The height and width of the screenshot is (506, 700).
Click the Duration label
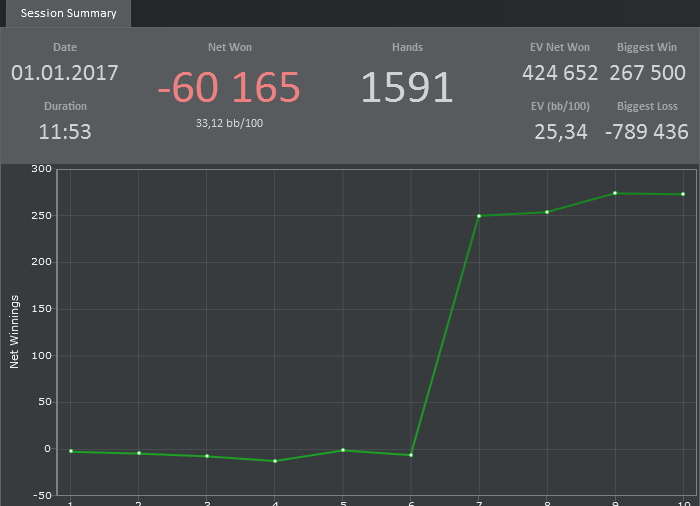point(65,106)
